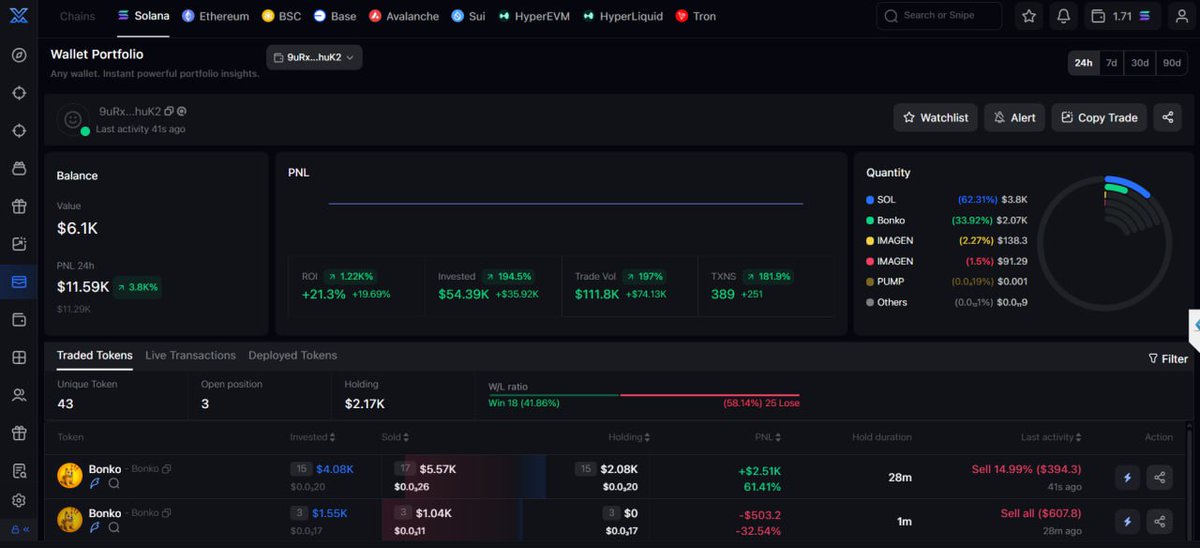
Task: Switch to the Sui chain
Action: pyautogui.click(x=468, y=16)
